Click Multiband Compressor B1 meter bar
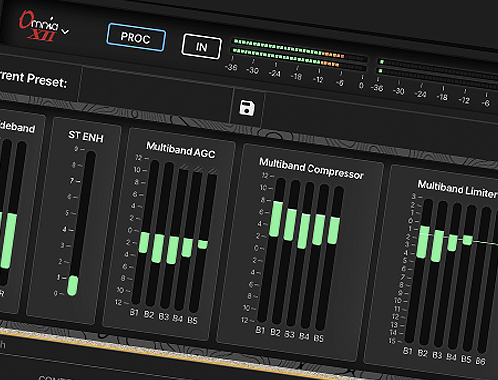Viewport: 498px width, 380px height. 272,250
